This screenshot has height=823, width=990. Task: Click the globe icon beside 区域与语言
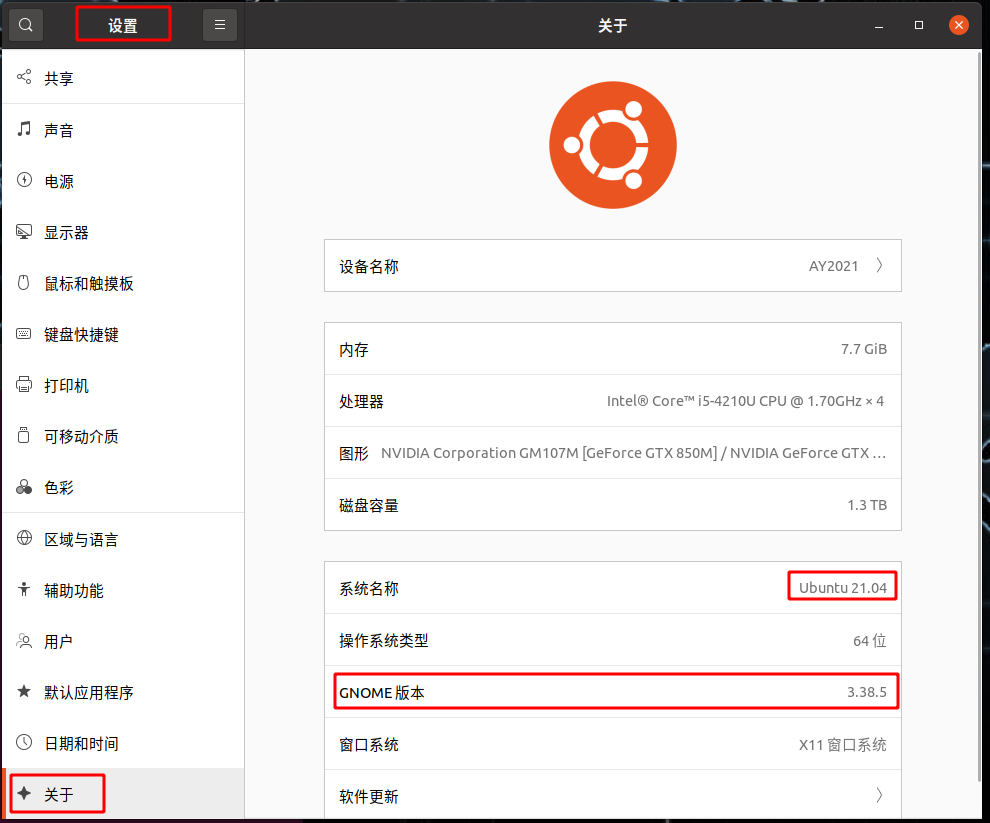[x=24, y=538]
